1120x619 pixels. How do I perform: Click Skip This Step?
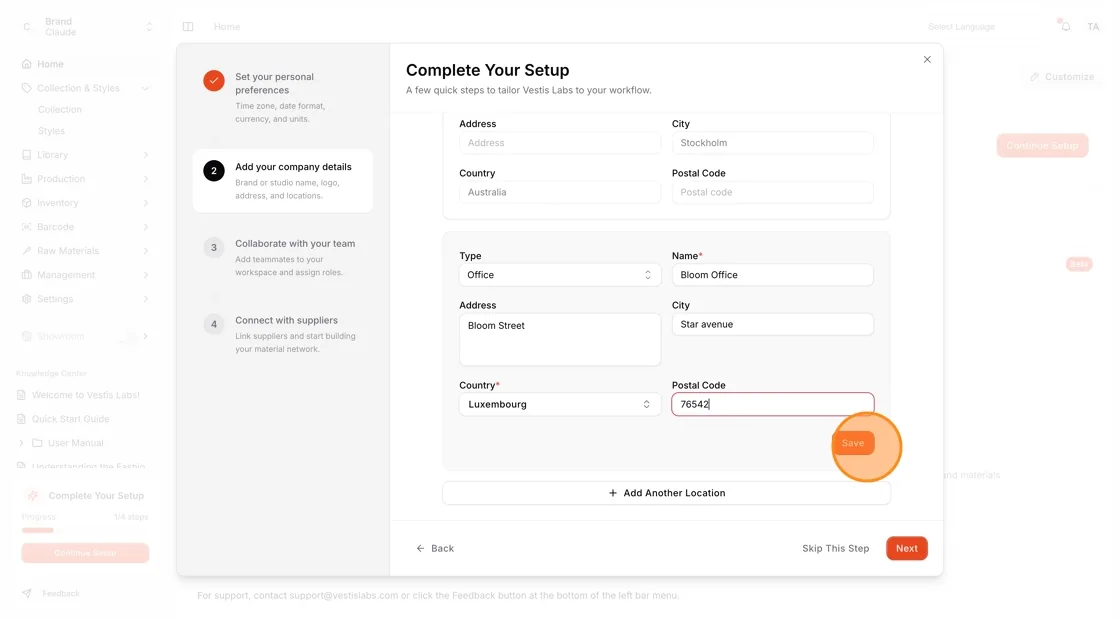point(835,548)
